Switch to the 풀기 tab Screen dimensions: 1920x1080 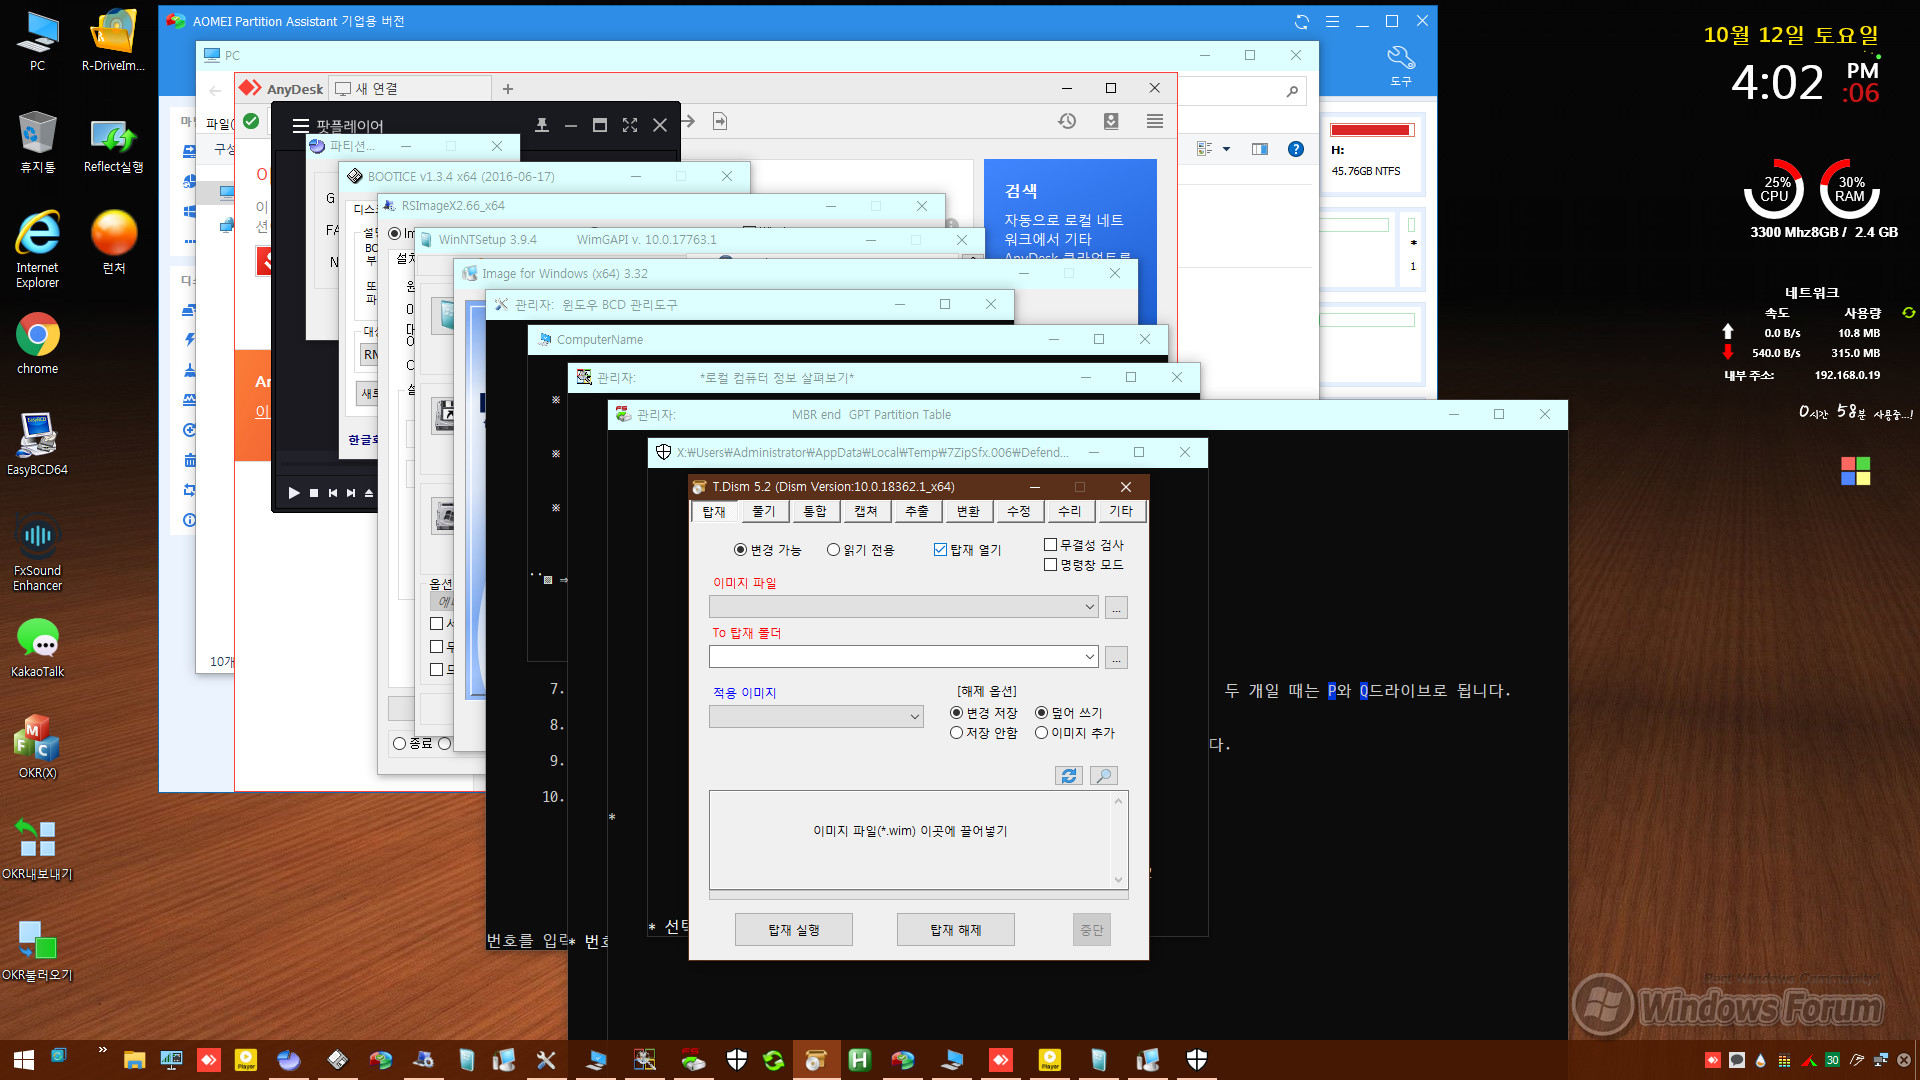764,512
